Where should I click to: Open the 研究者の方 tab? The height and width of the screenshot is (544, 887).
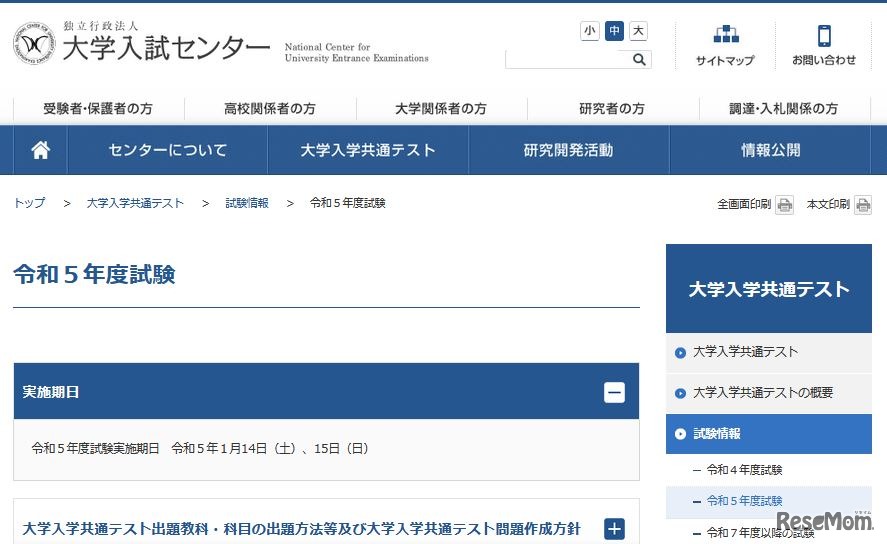(612, 109)
